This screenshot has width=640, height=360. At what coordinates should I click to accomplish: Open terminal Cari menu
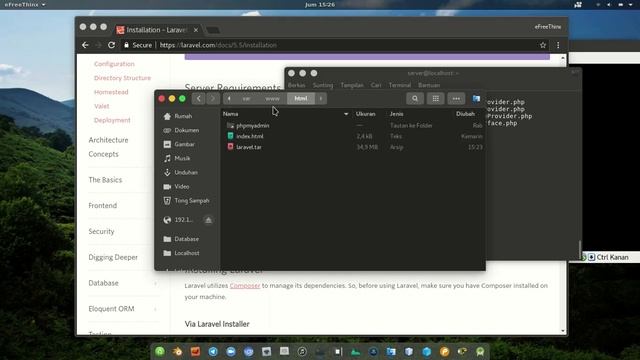(376, 85)
